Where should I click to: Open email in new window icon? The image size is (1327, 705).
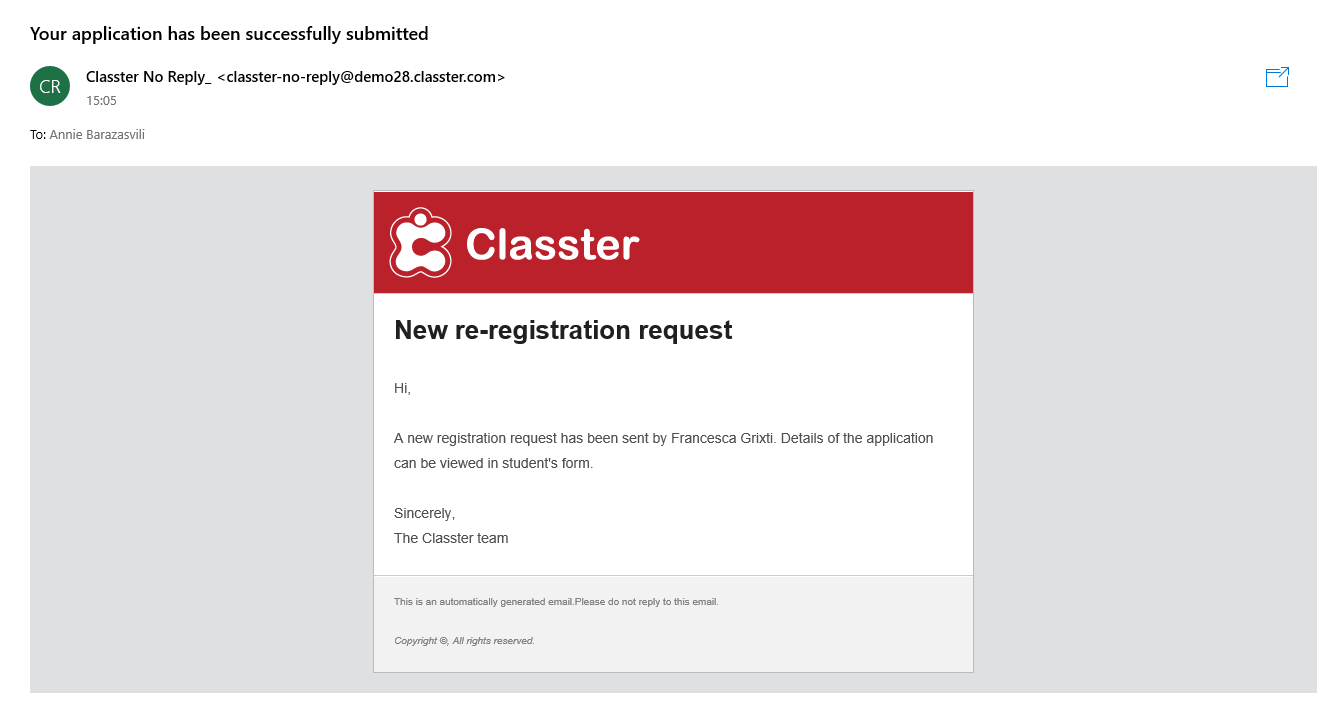(1277, 78)
